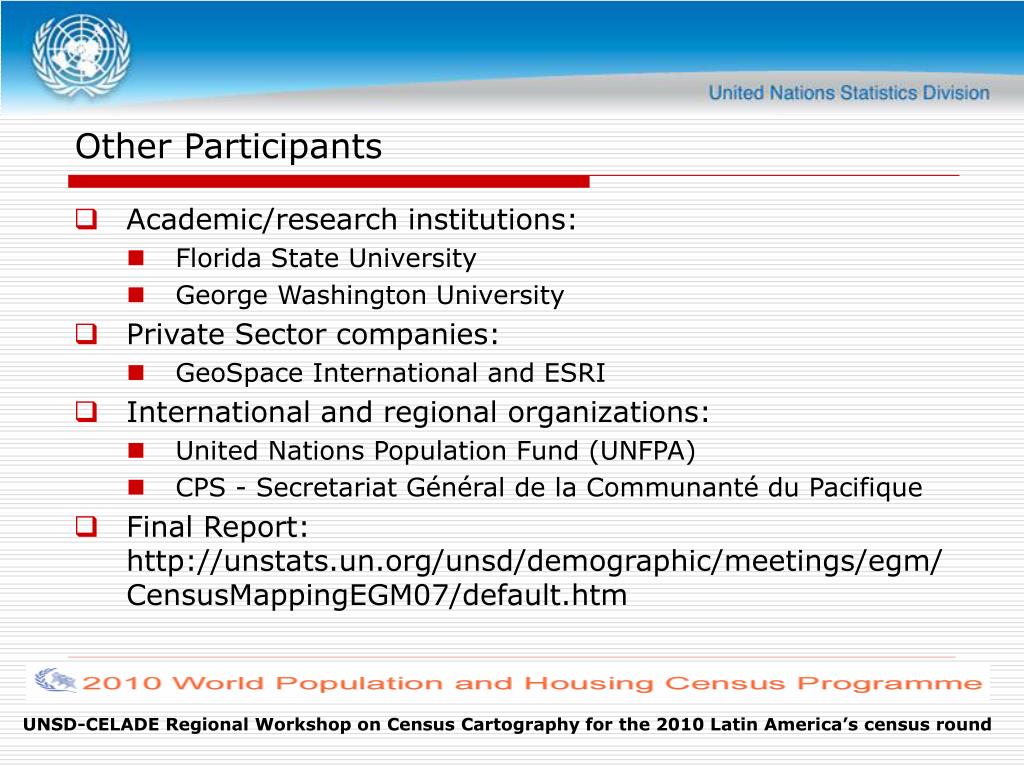Viewport: 1024px width, 768px height.
Task: Click the 'Florida State University' bullet text
Action: click(x=326, y=258)
